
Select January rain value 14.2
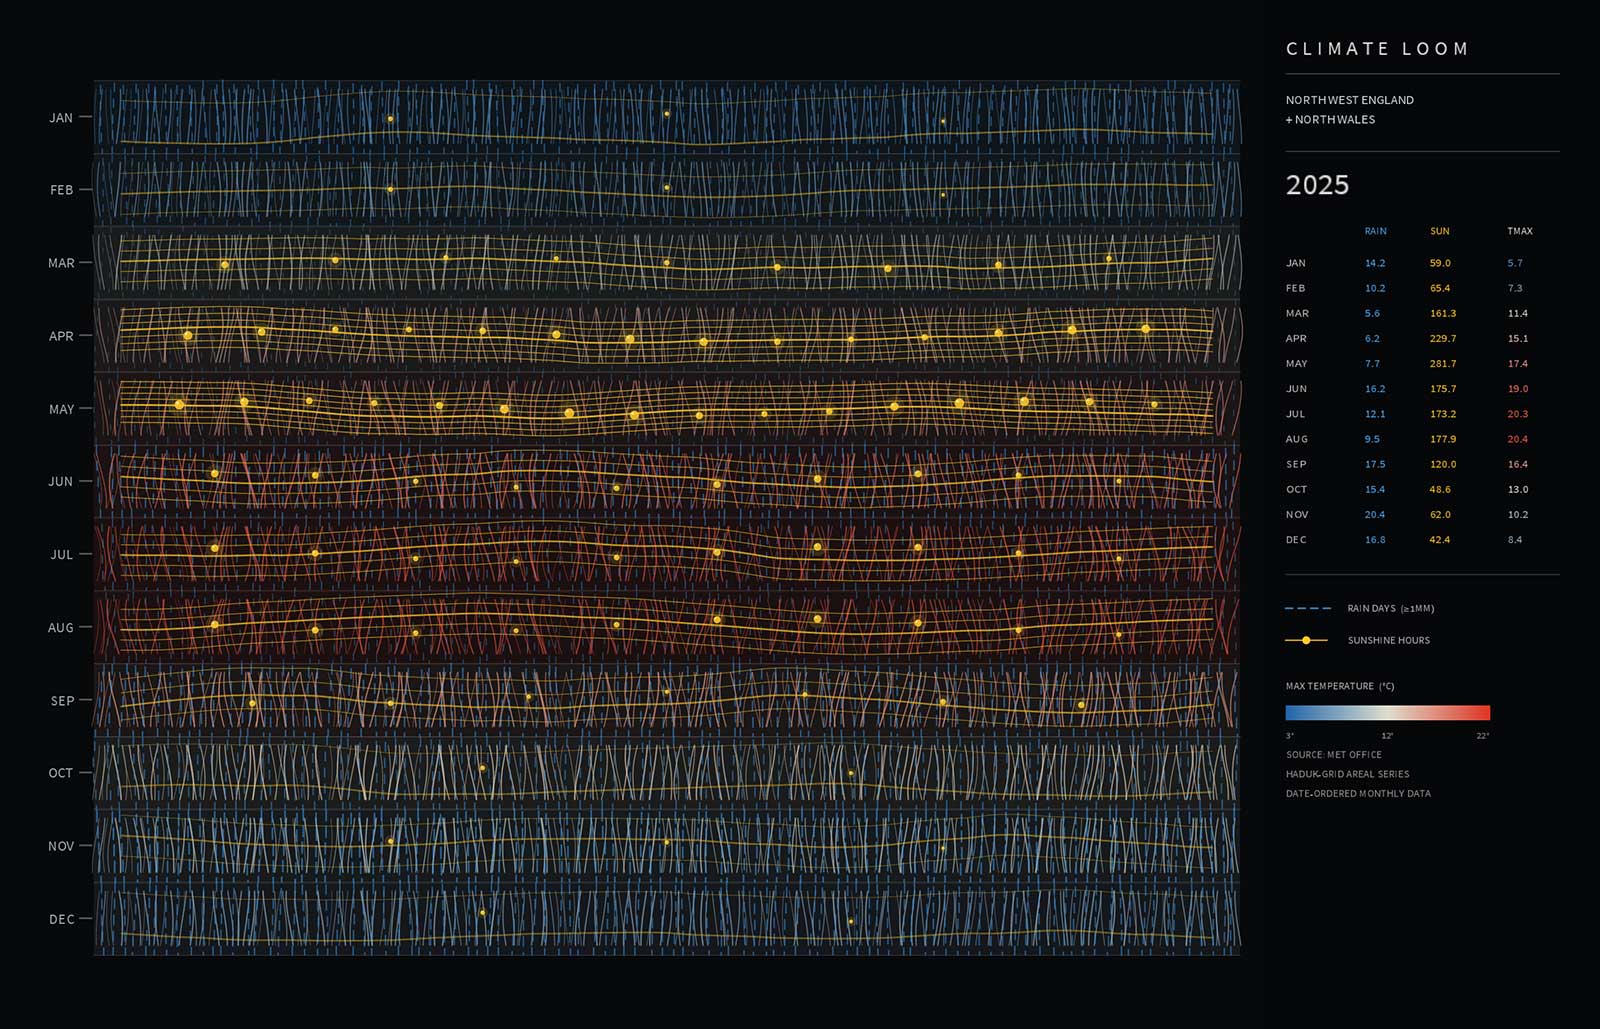tap(1375, 263)
